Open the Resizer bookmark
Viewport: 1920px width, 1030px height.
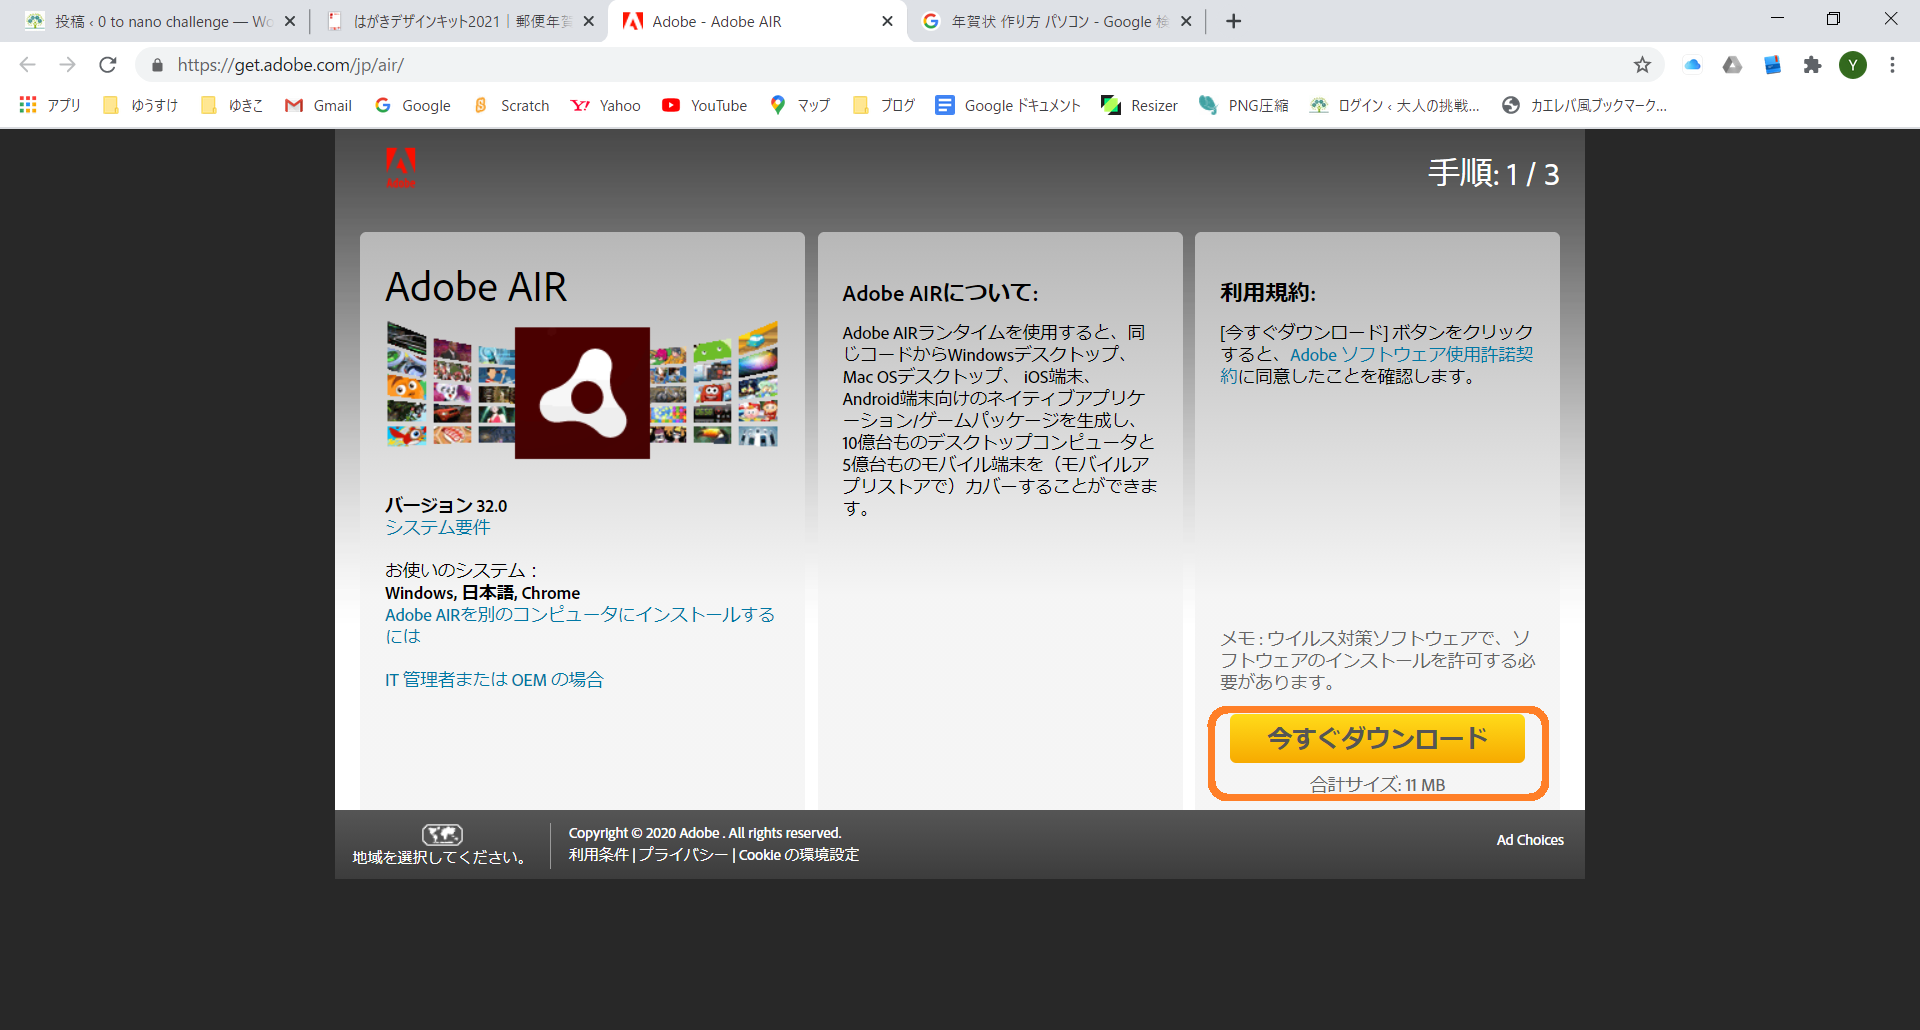click(x=1139, y=105)
